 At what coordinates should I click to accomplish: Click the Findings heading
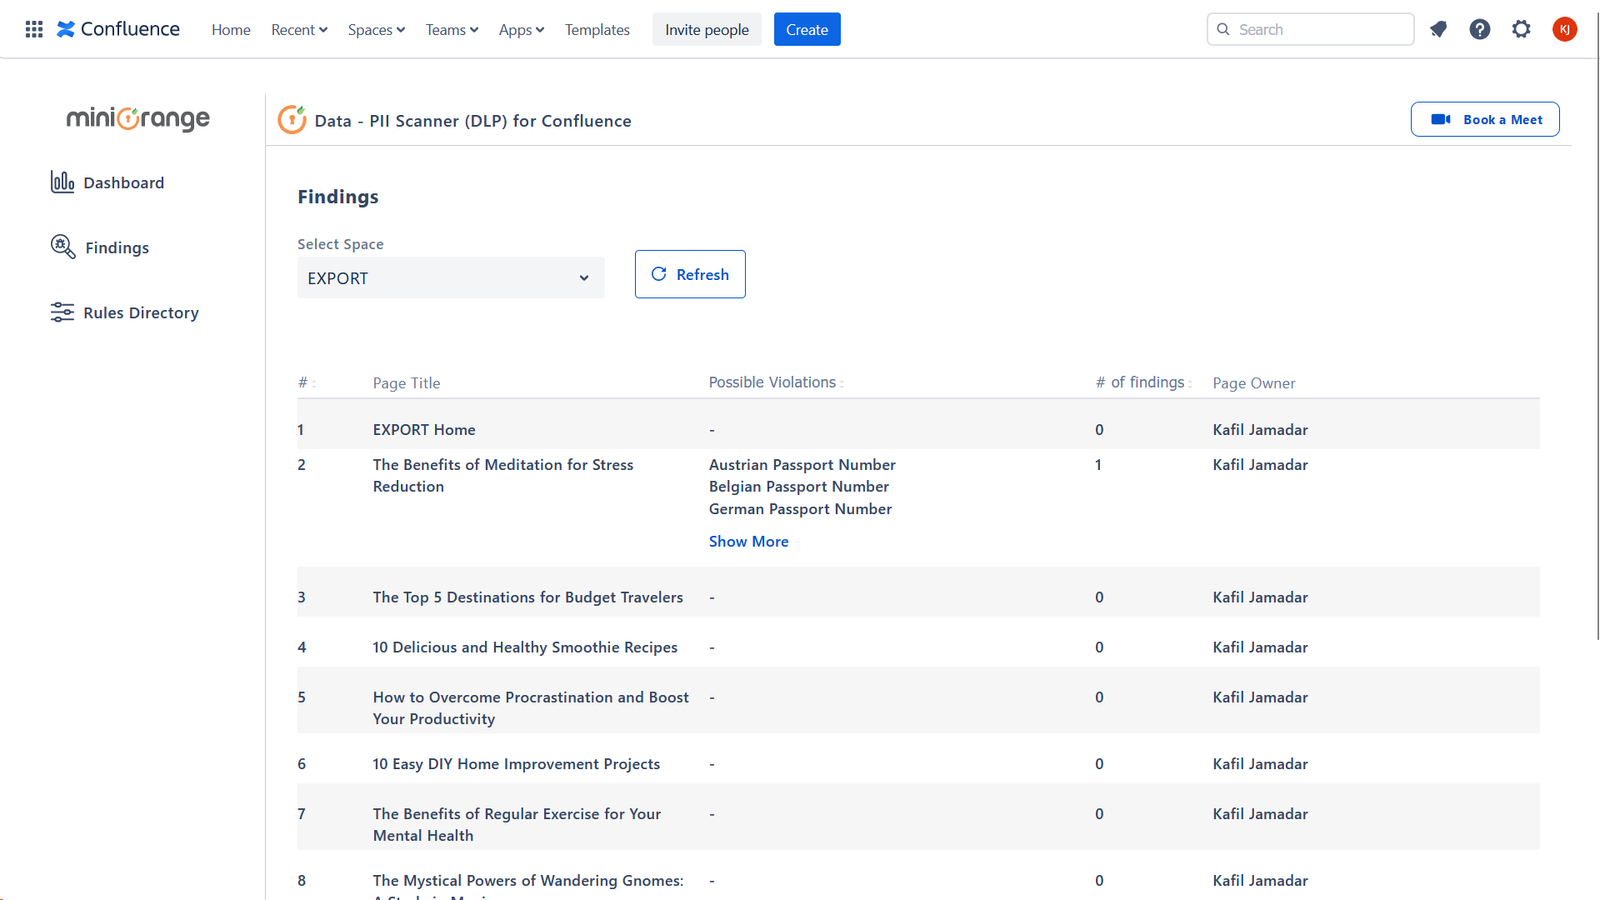tap(338, 196)
